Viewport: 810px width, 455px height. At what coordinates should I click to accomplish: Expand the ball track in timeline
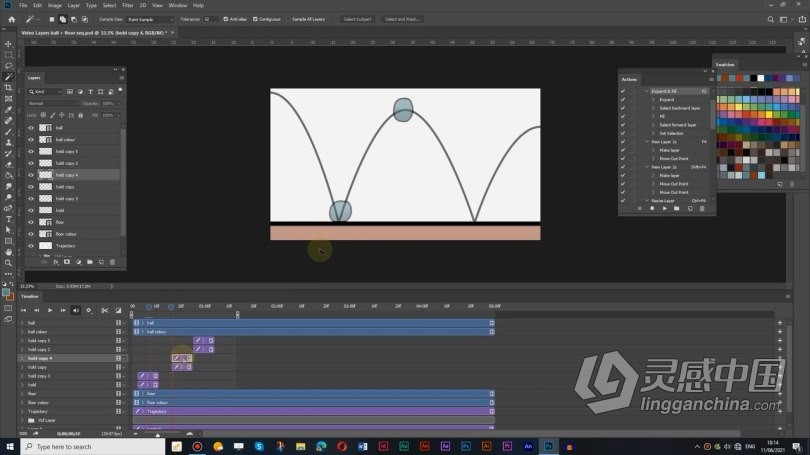22,323
